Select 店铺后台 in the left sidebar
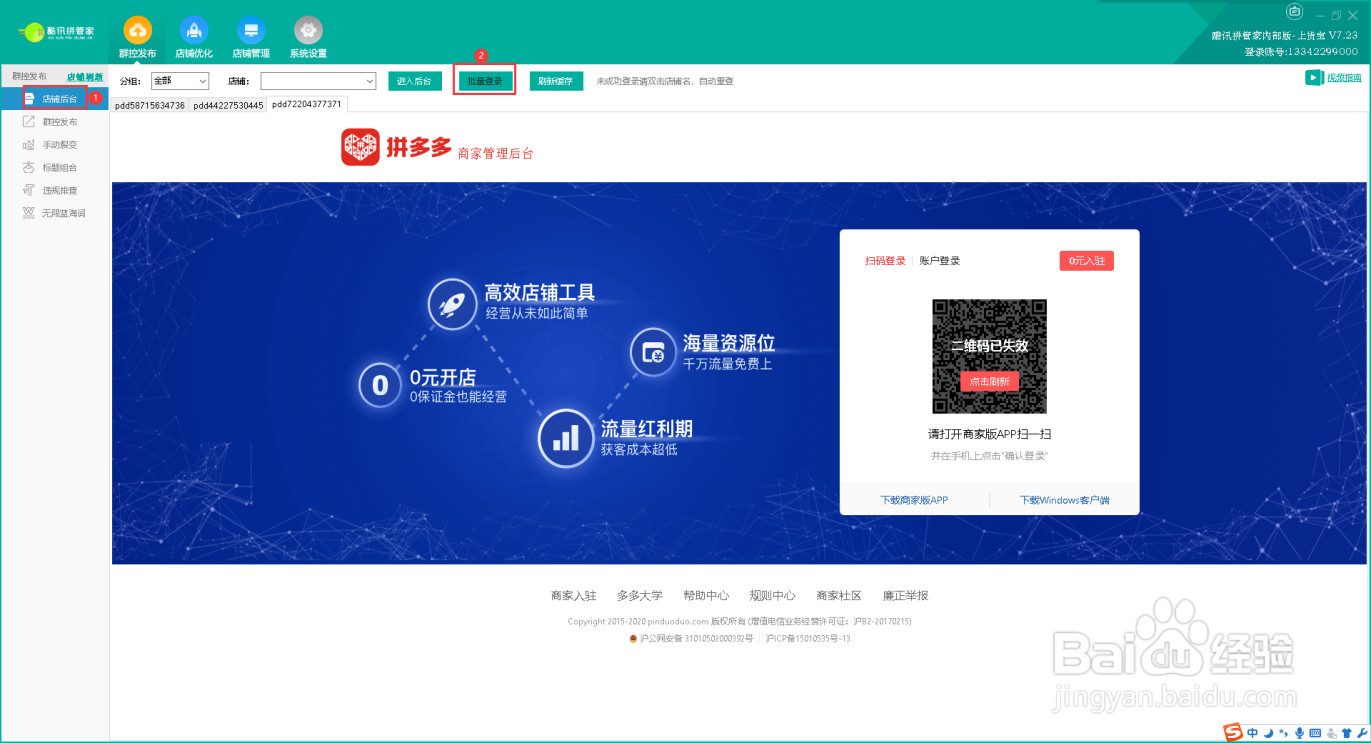 tap(54, 99)
